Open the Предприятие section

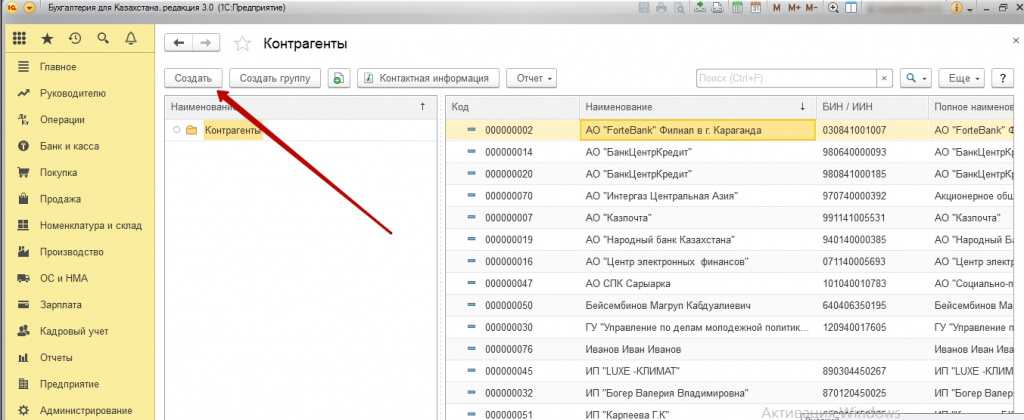pos(69,384)
